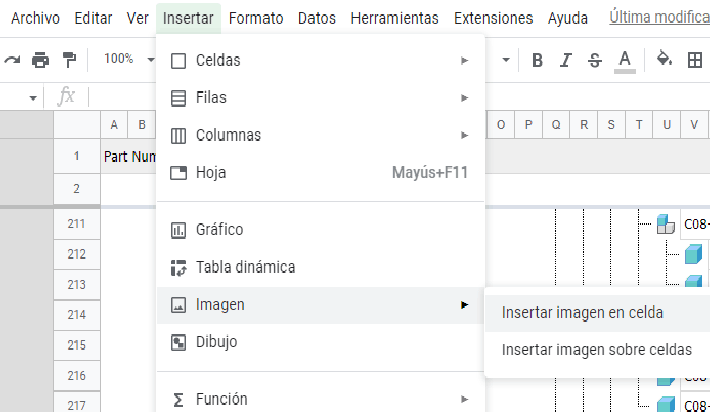This screenshot has width=710, height=412.
Task: Open the text color picker
Action: pos(625,60)
